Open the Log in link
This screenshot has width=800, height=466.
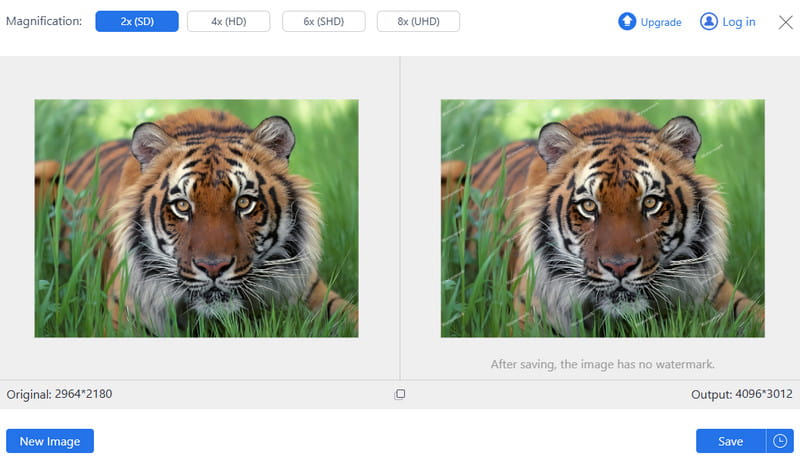pos(739,22)
